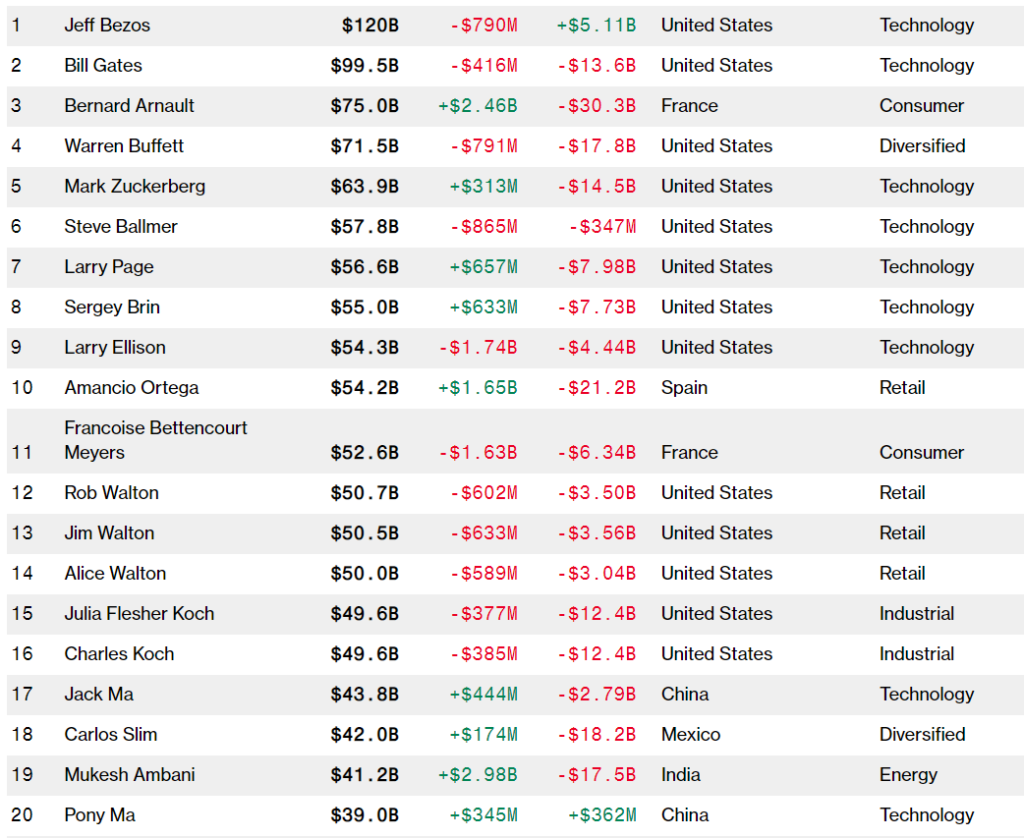Click on the name Bill Gates
Image resolution: width=1024 pixels, height=838 pixels.
(103, 65)
